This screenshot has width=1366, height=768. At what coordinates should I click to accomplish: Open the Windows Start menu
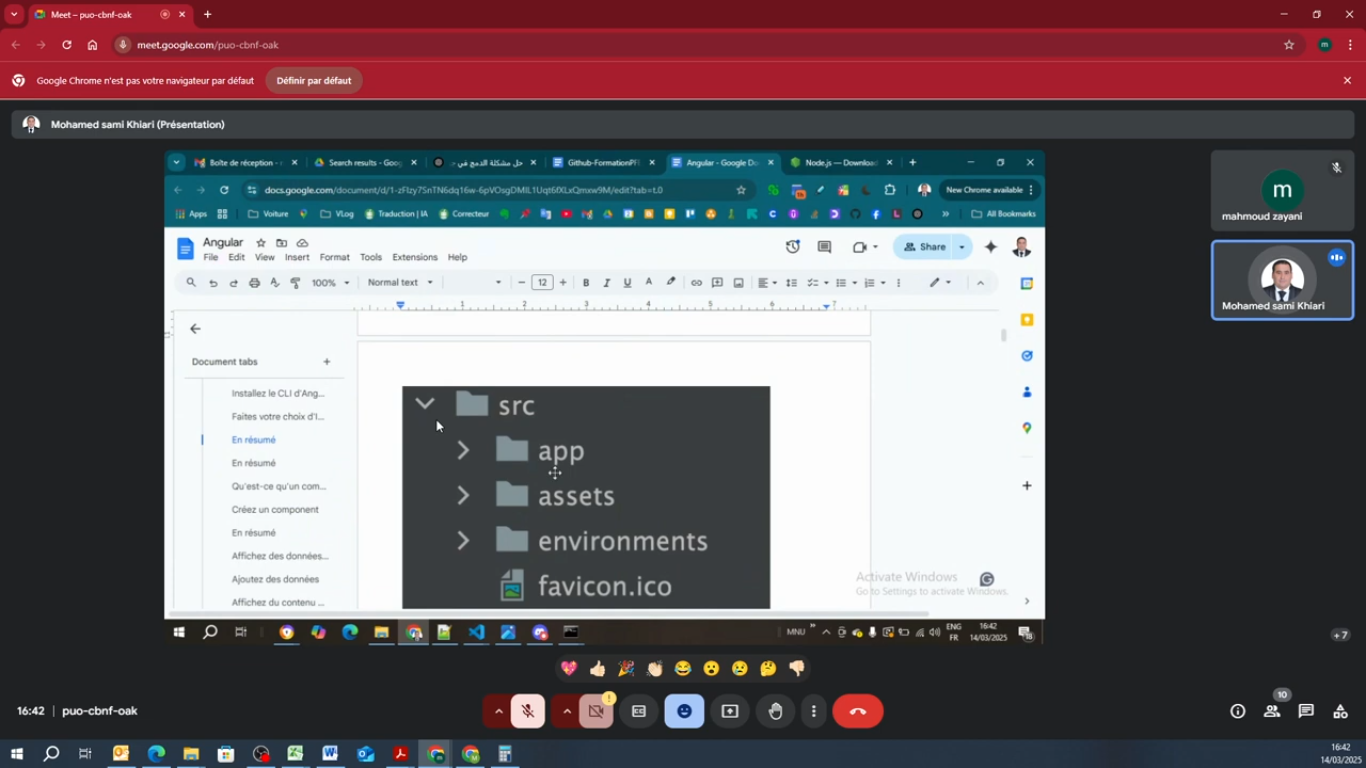pyautogui.click(x=16, y=754)
